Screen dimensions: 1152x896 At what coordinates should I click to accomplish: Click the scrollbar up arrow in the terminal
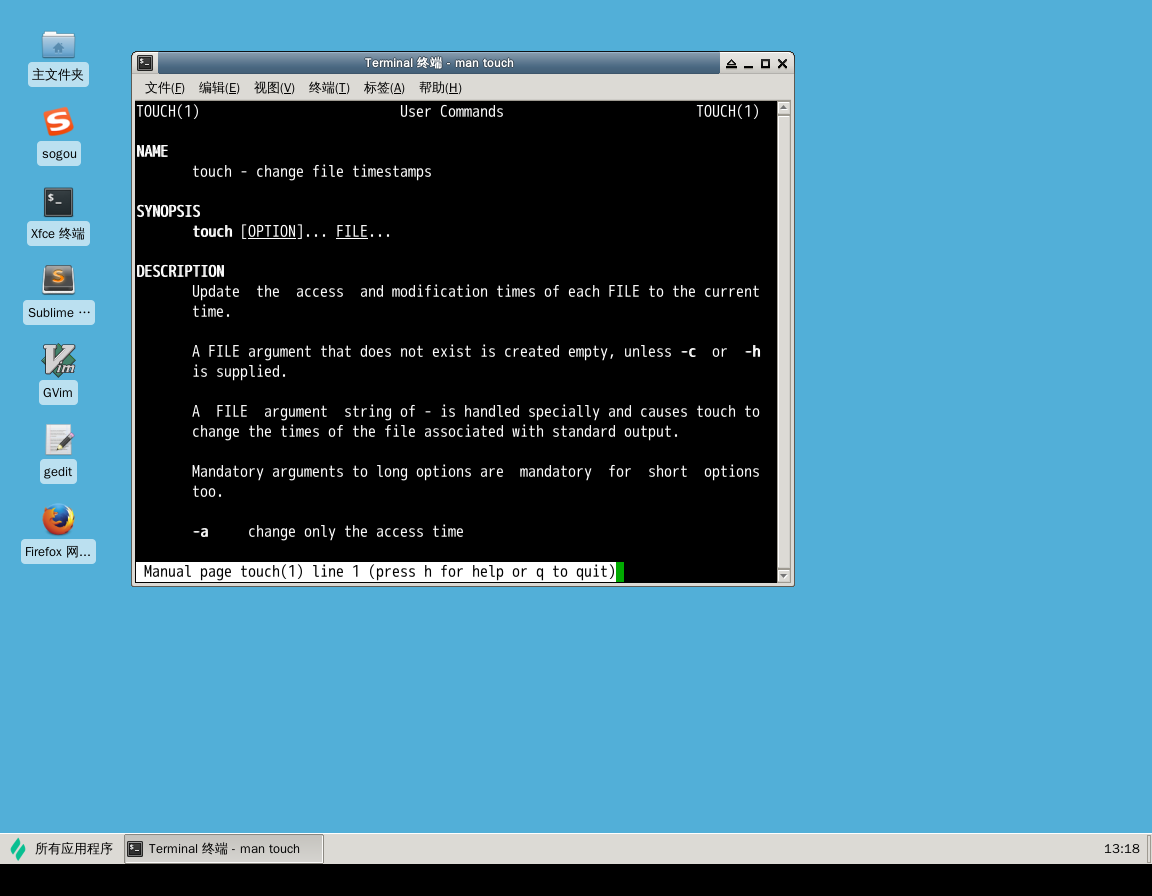[784, 108]
